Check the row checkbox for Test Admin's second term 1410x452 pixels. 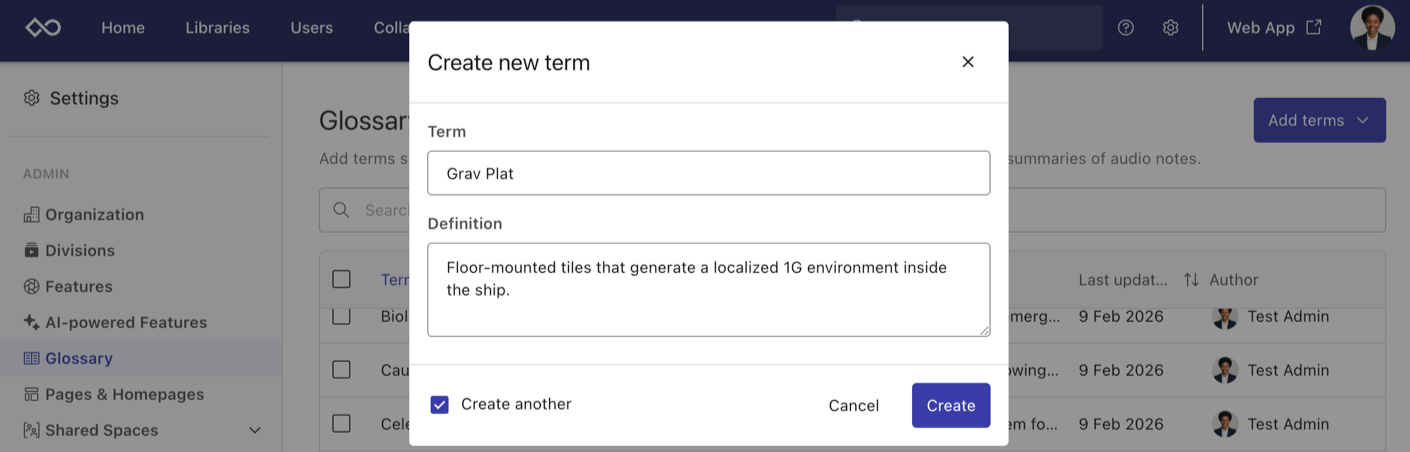click(x=341, y=369)
